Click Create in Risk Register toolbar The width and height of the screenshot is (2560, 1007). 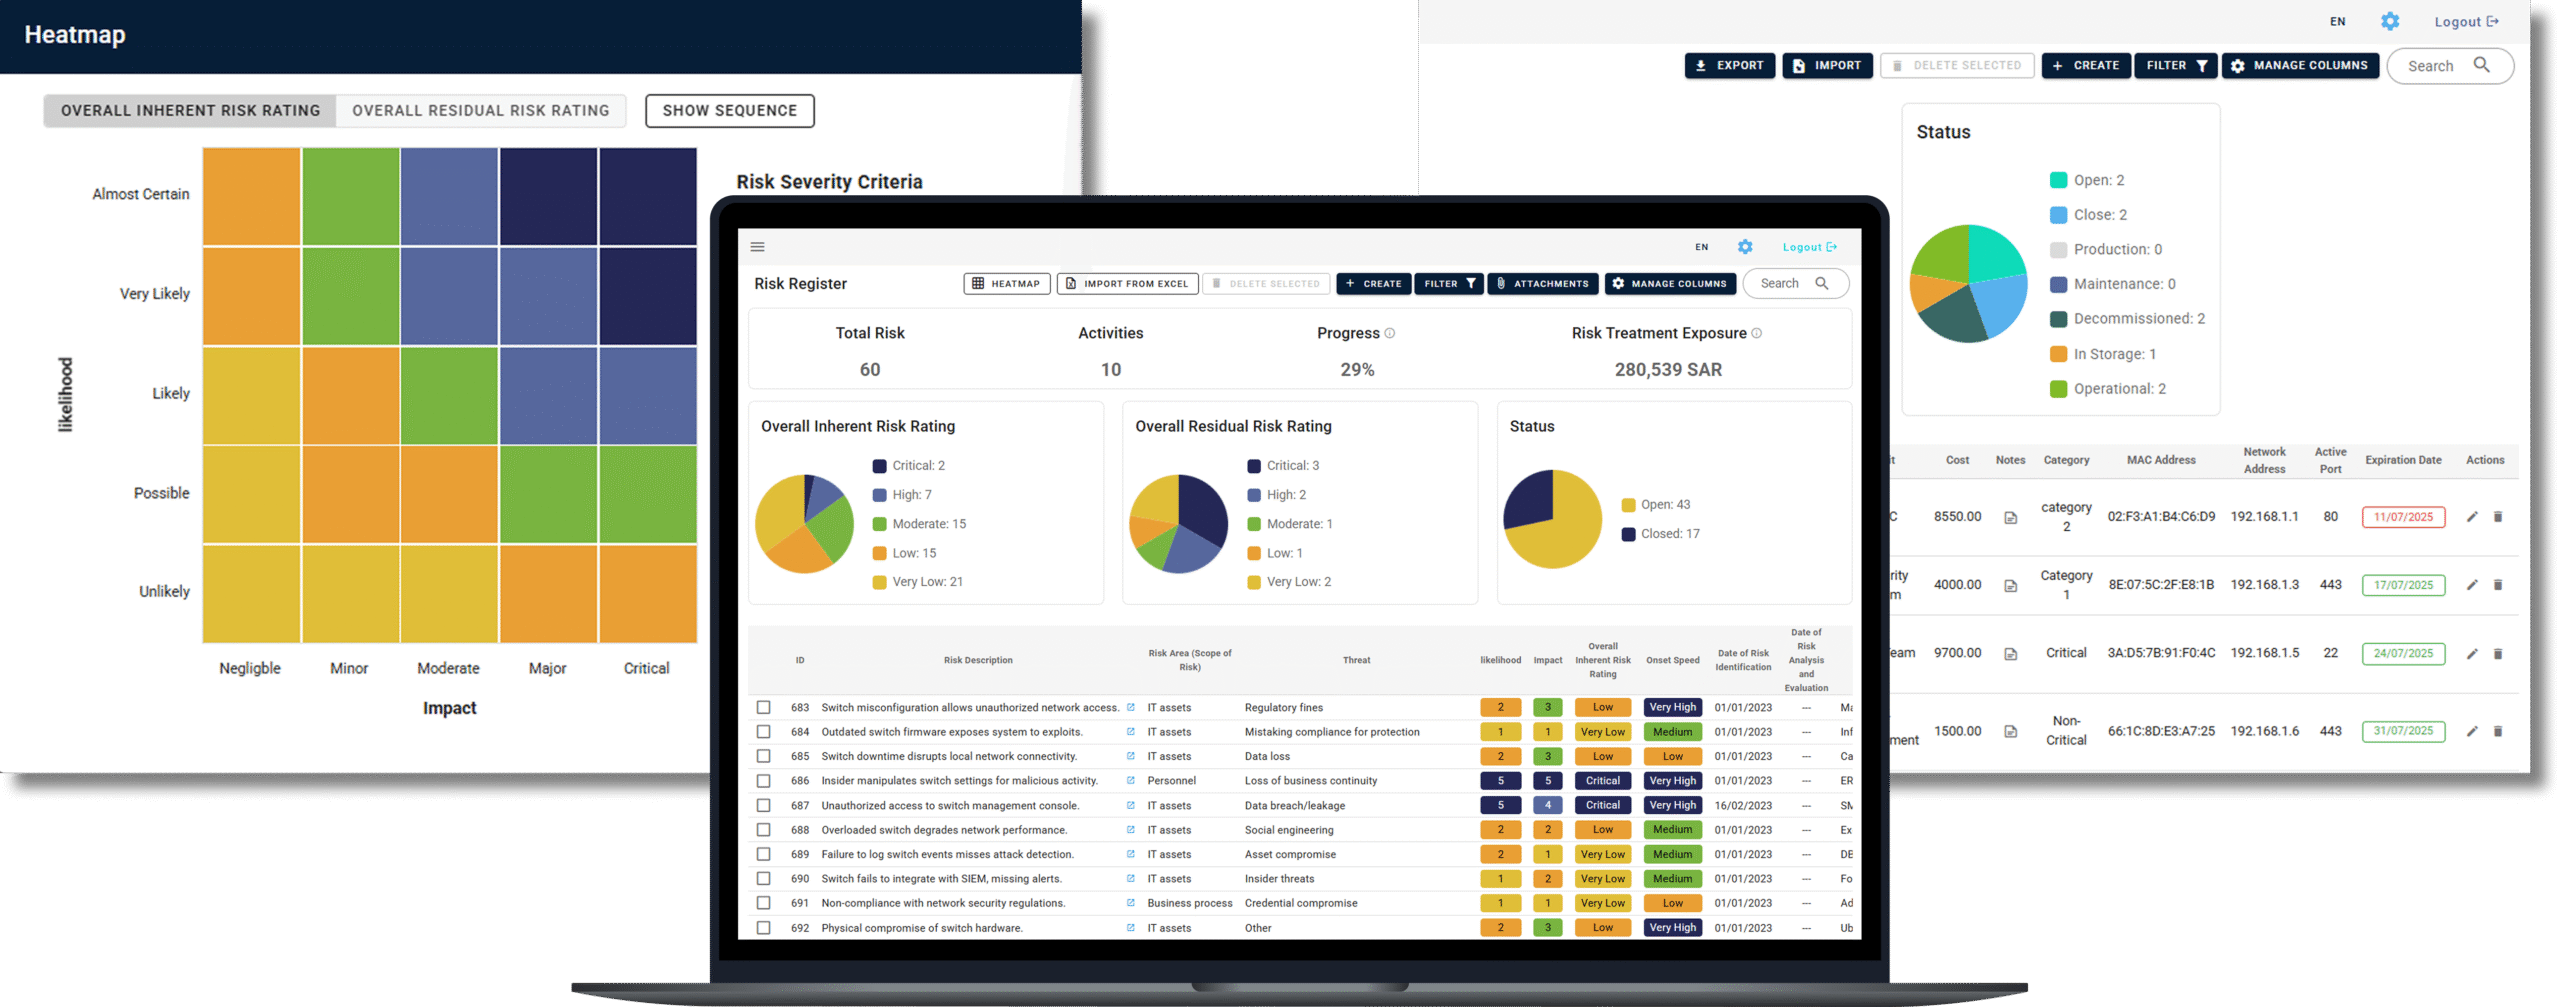pyautogui.click(x=1374, y=284)
